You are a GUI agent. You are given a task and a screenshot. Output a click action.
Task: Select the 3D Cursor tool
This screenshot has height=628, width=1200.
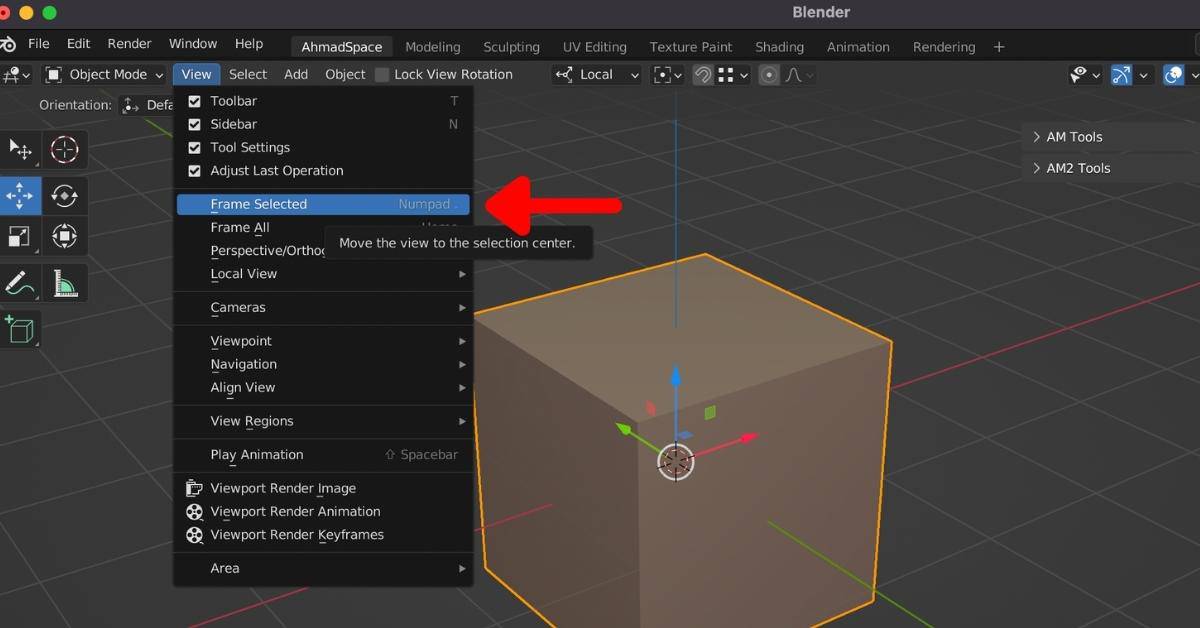[64, 150]
